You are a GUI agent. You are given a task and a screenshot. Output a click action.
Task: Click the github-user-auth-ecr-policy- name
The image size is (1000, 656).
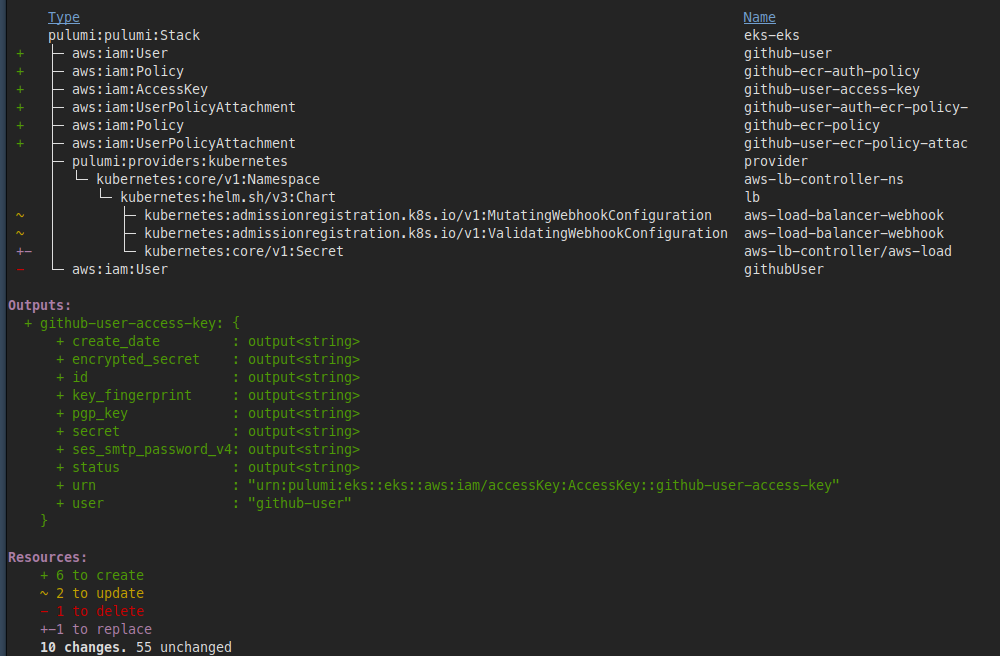pos(856,107)
